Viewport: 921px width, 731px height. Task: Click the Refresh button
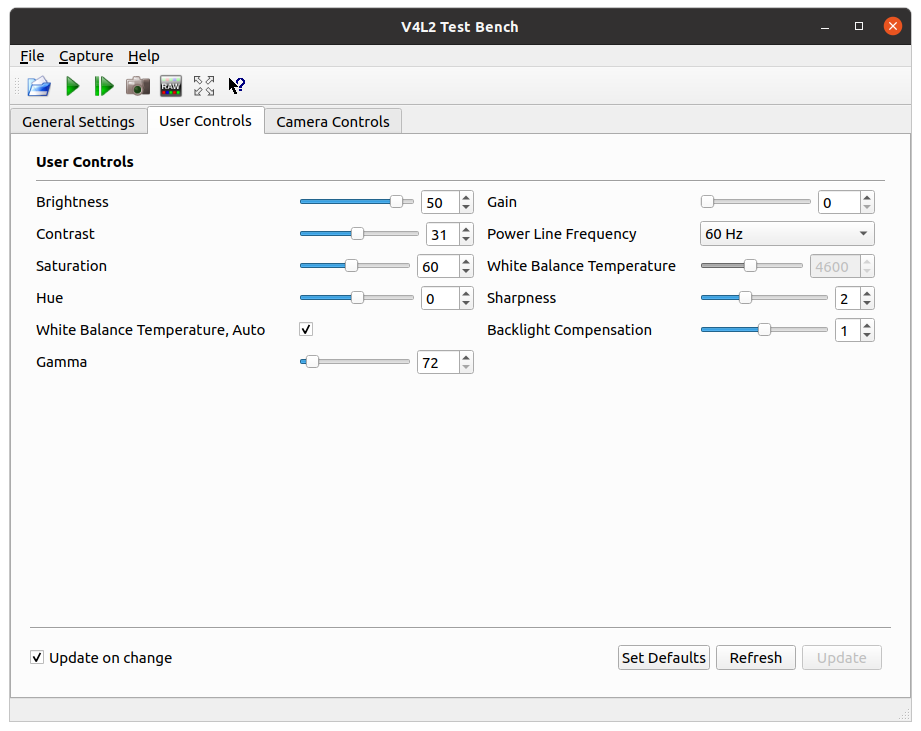point(755,658)
